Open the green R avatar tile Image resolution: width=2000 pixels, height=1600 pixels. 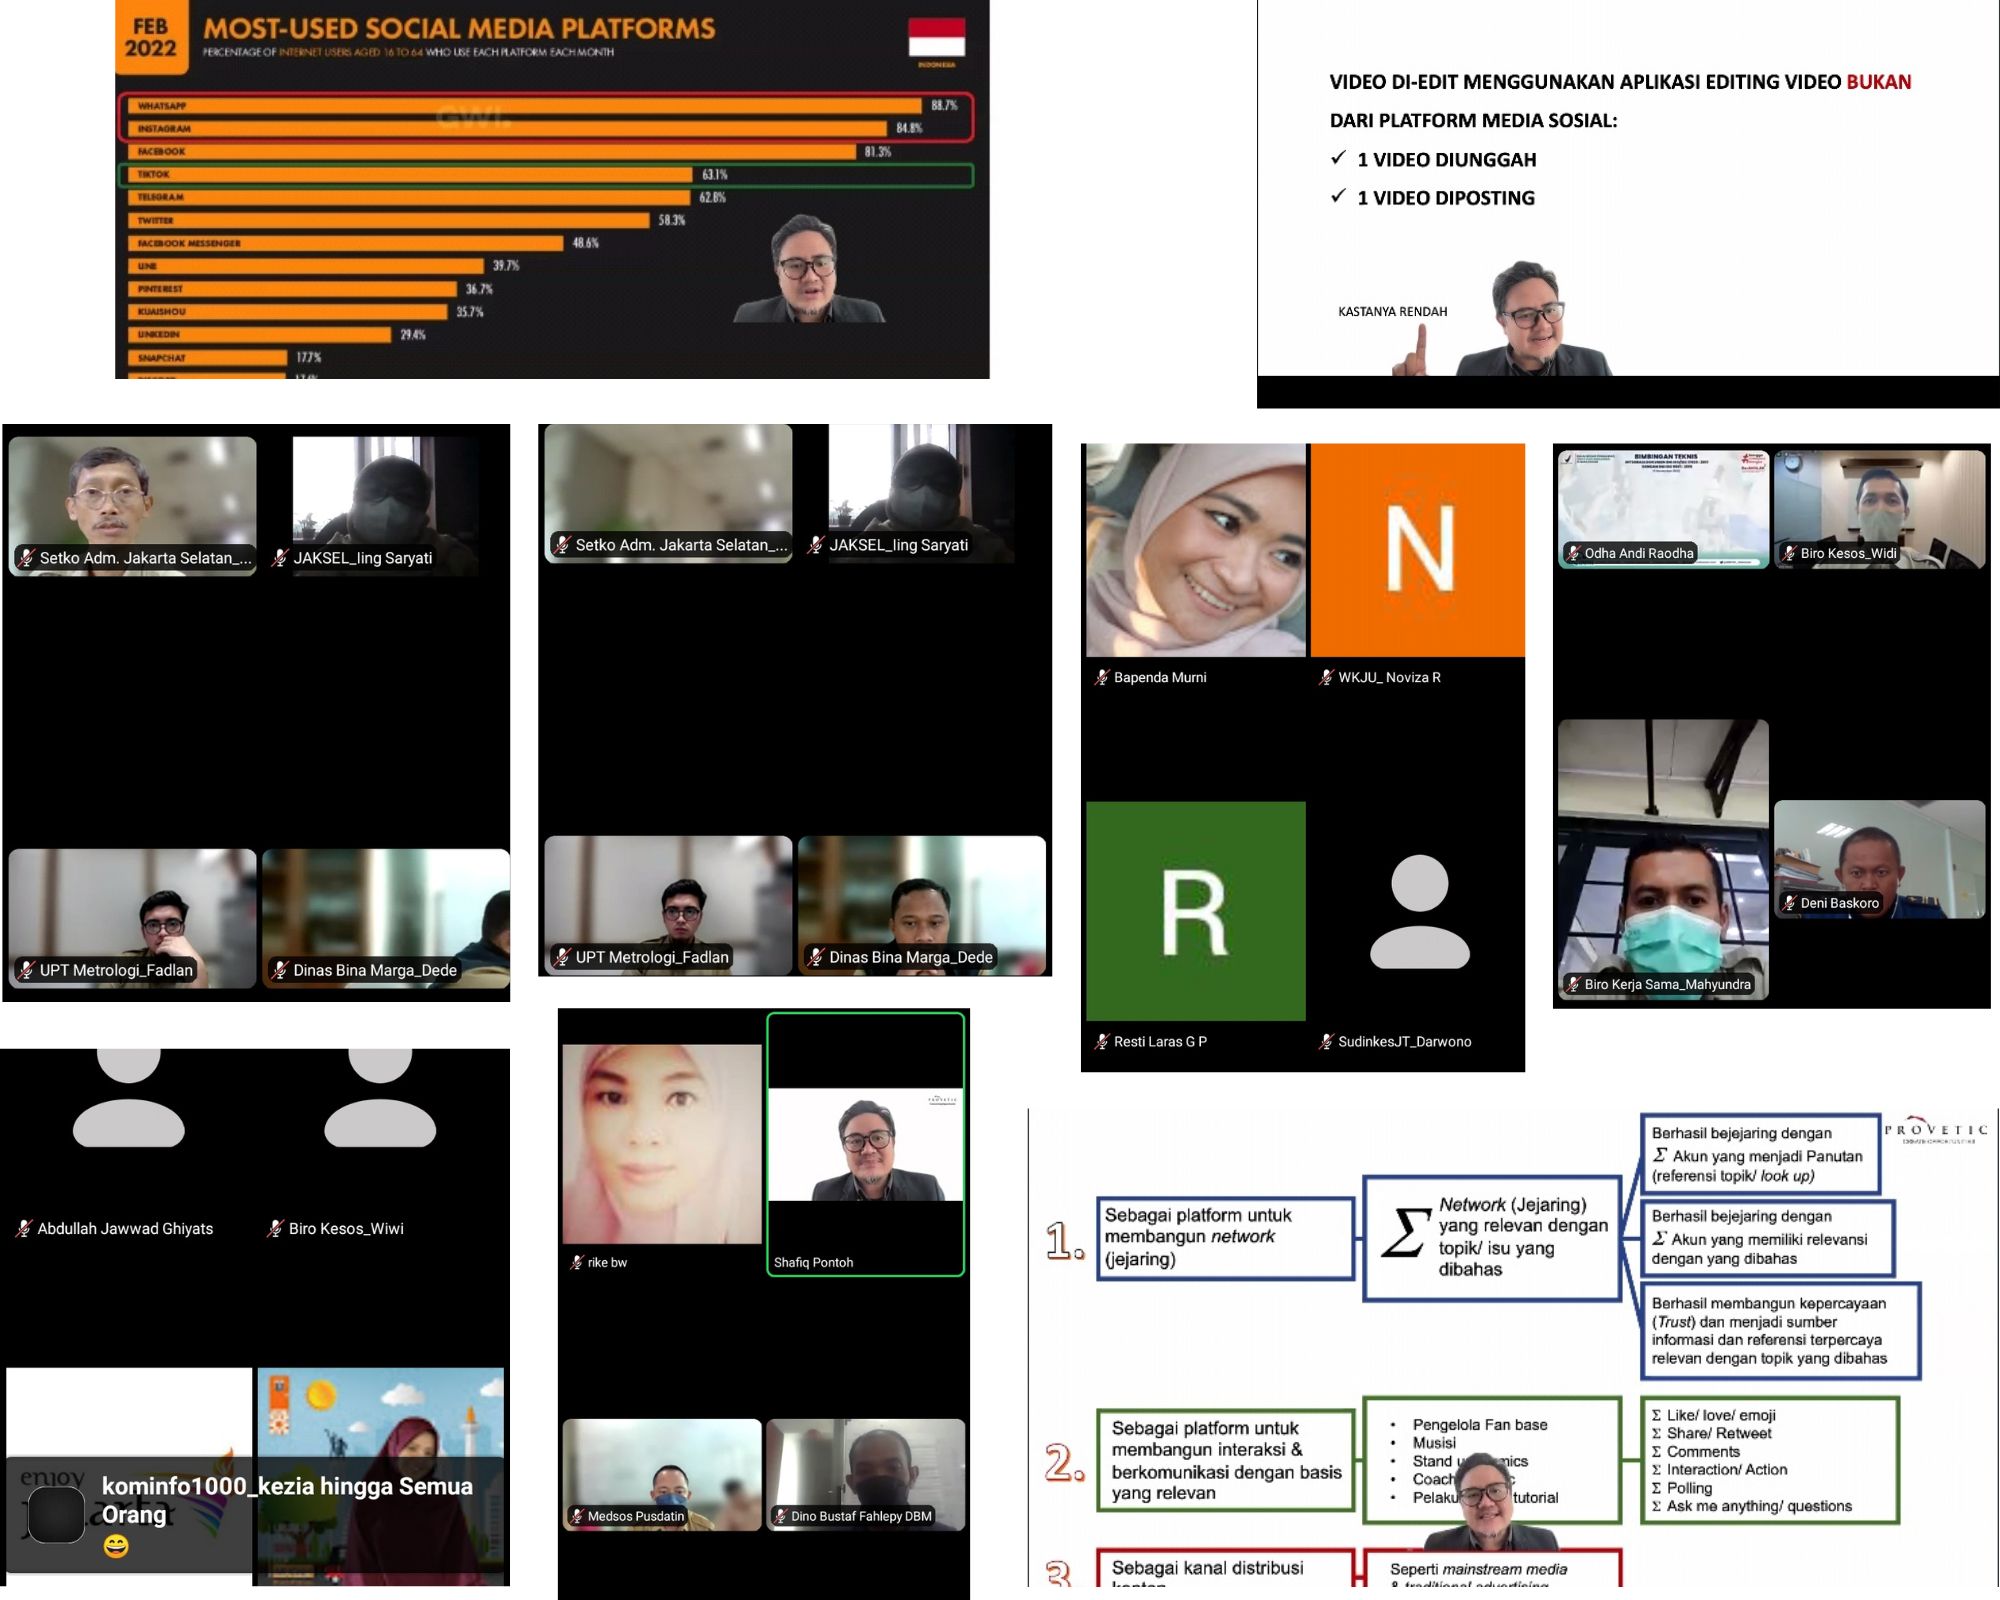click(x=1195, y=910)
